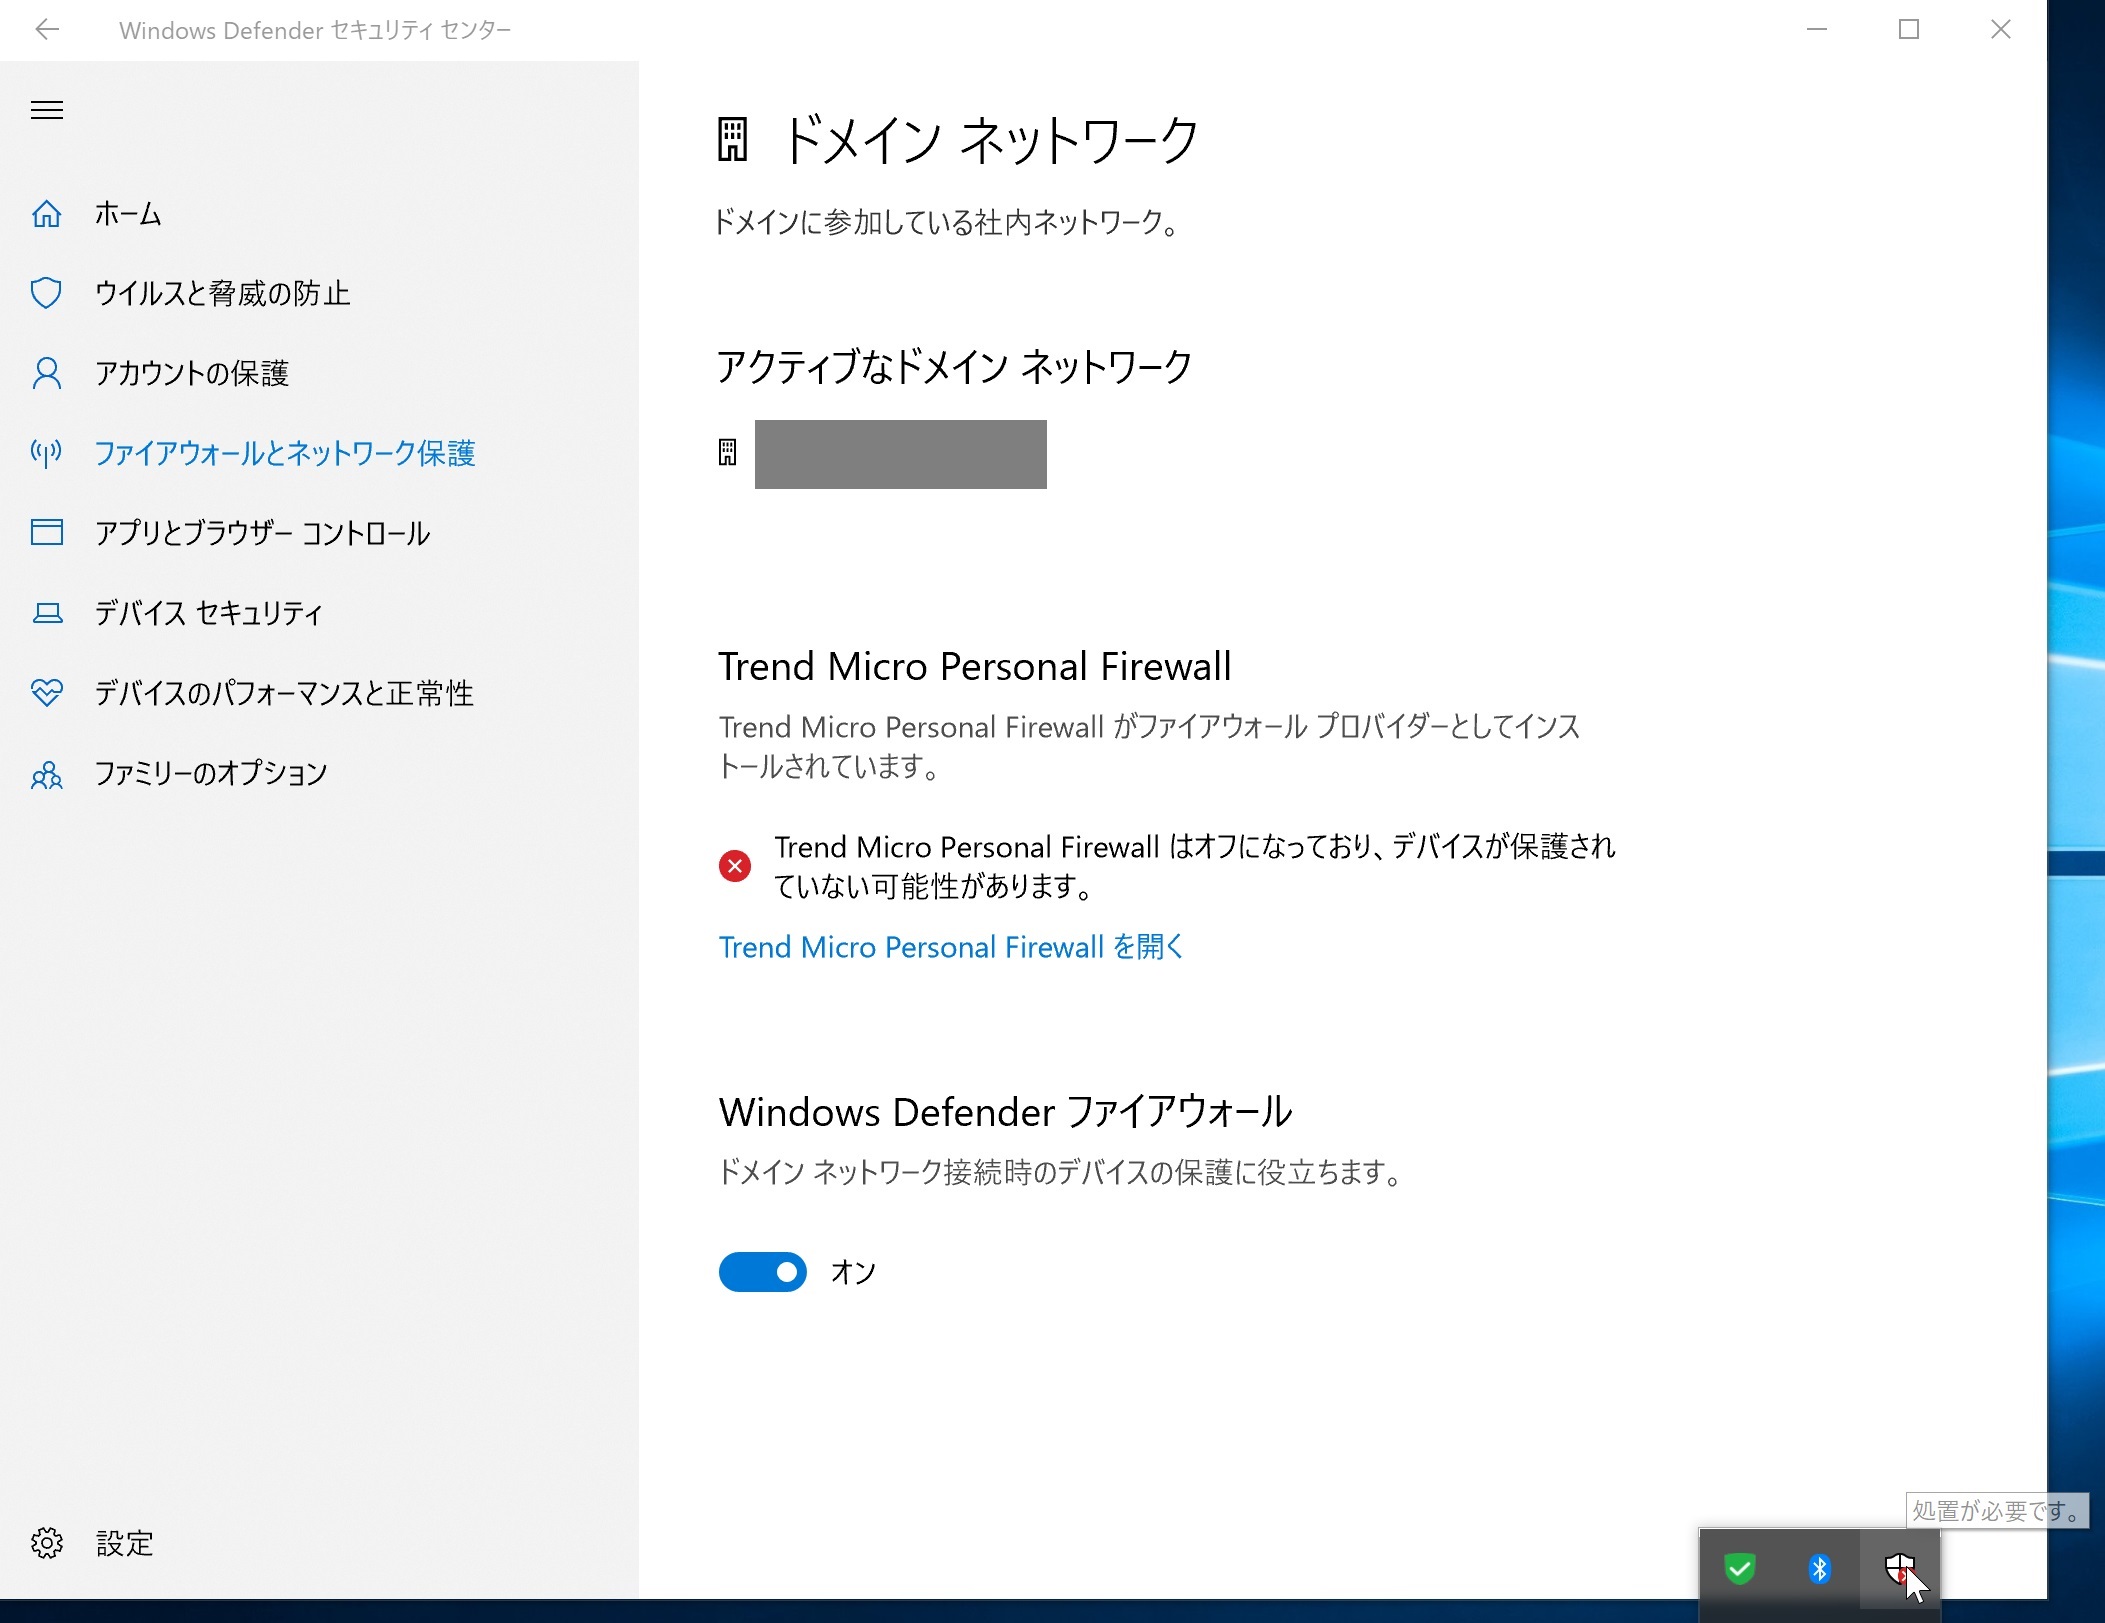Click the app and browser control window icon
The image size is (2105, 1623).
tap(47, 532)
